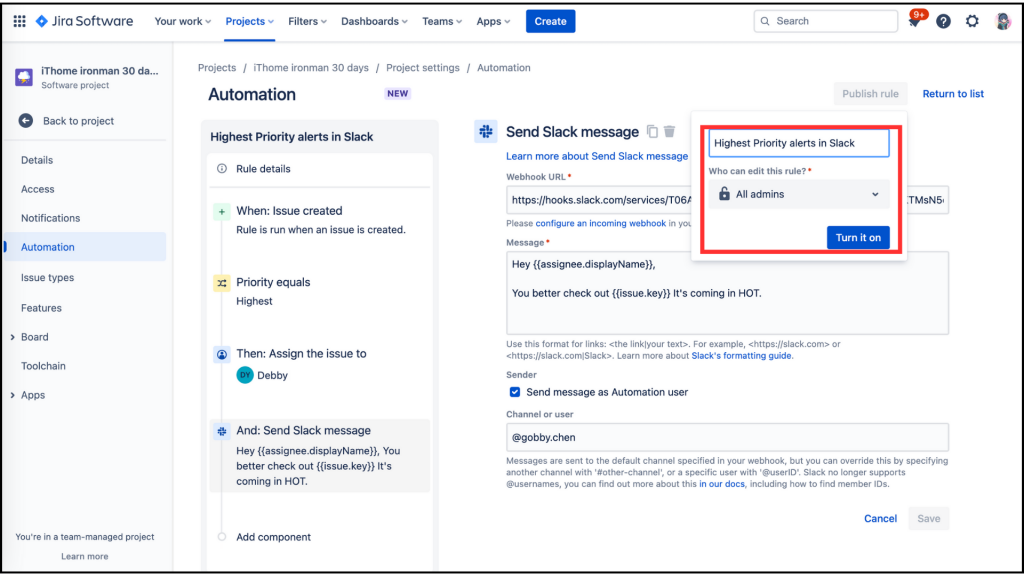Open the in our docs link
This screenshot has height=576, width=1024.
click(x=722, y=484)
